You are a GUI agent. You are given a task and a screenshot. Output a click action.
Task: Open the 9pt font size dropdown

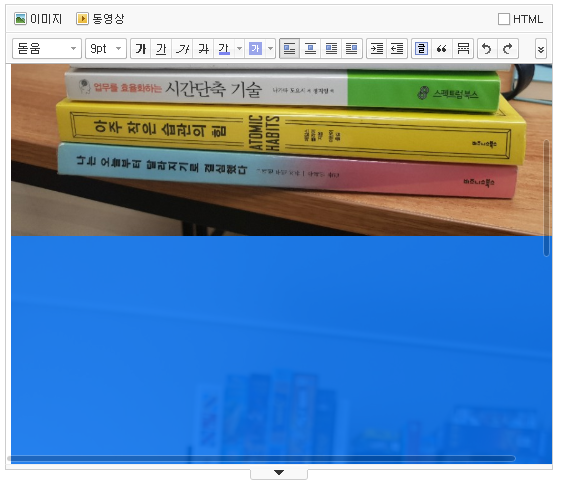pos(106,48)
